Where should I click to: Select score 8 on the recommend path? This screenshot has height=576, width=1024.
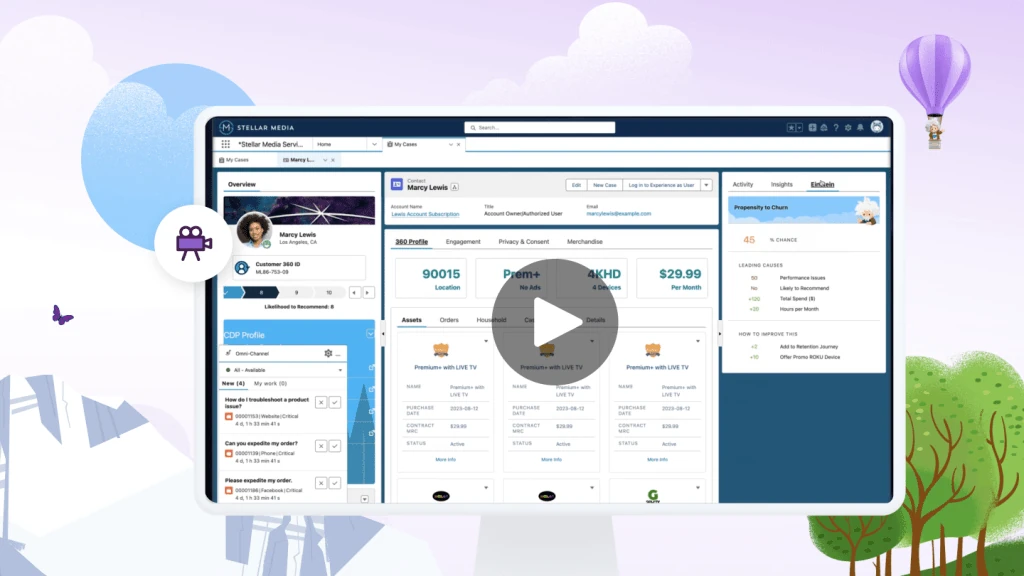(261, 293)
